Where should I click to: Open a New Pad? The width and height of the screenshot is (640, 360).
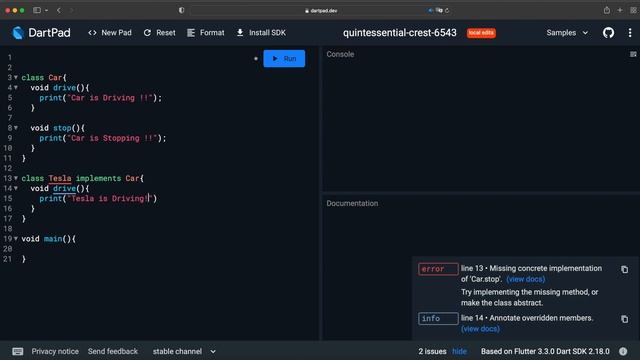[x=110, y=33]
